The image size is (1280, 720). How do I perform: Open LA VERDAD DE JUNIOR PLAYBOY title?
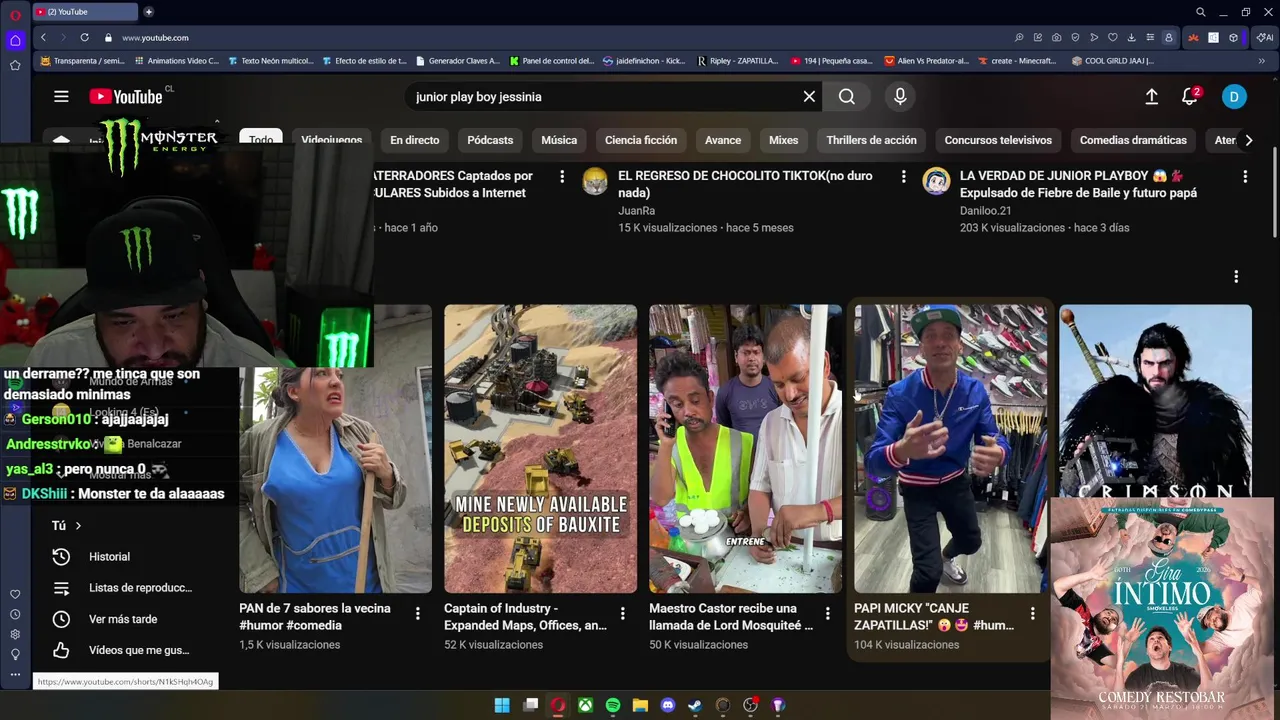[x=1078, y=184]
